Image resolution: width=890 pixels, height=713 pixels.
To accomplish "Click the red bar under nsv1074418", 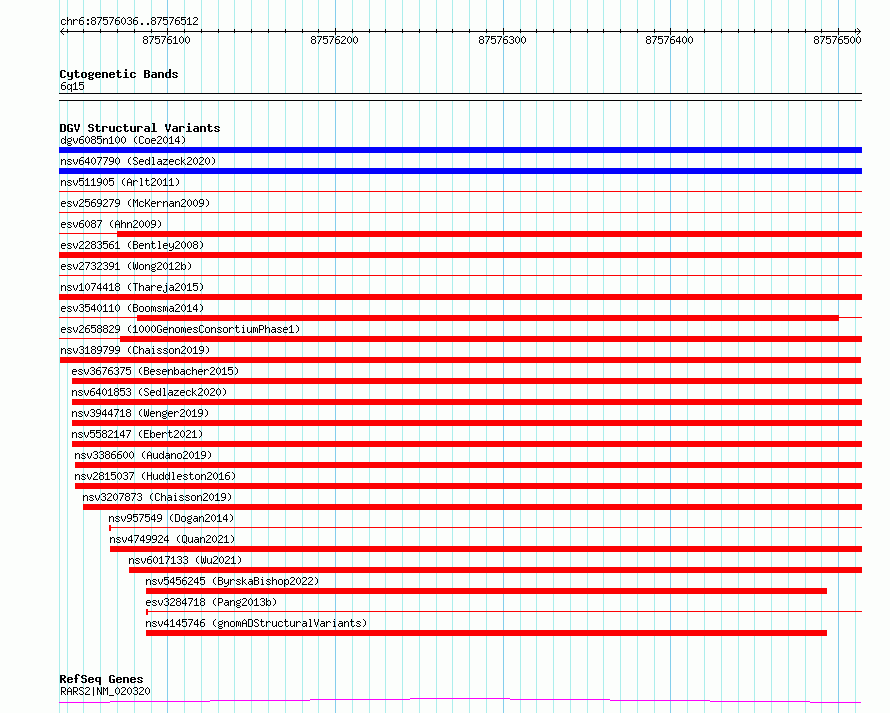I will pos(460,297).
